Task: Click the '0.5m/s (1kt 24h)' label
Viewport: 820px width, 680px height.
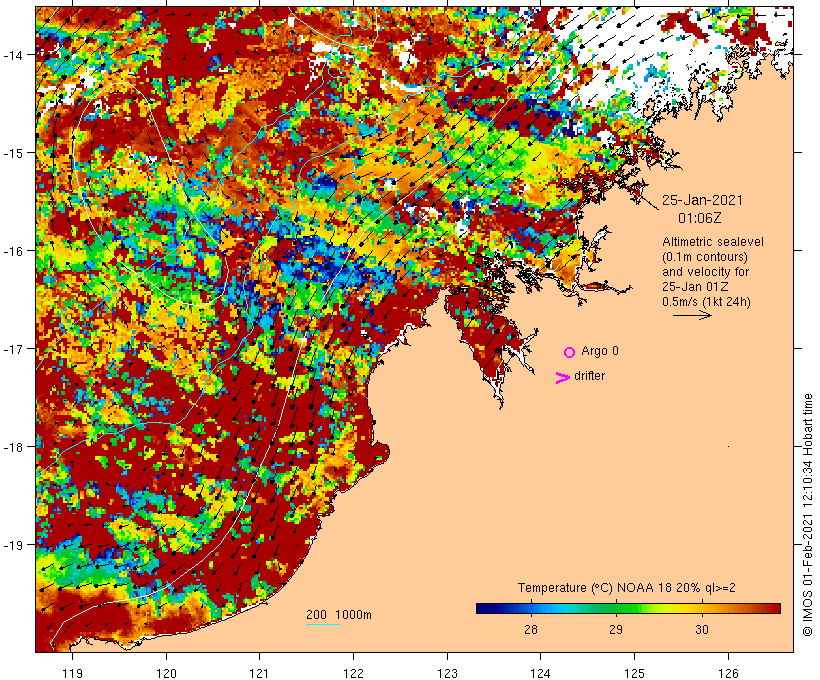Action: pos(707,302)
